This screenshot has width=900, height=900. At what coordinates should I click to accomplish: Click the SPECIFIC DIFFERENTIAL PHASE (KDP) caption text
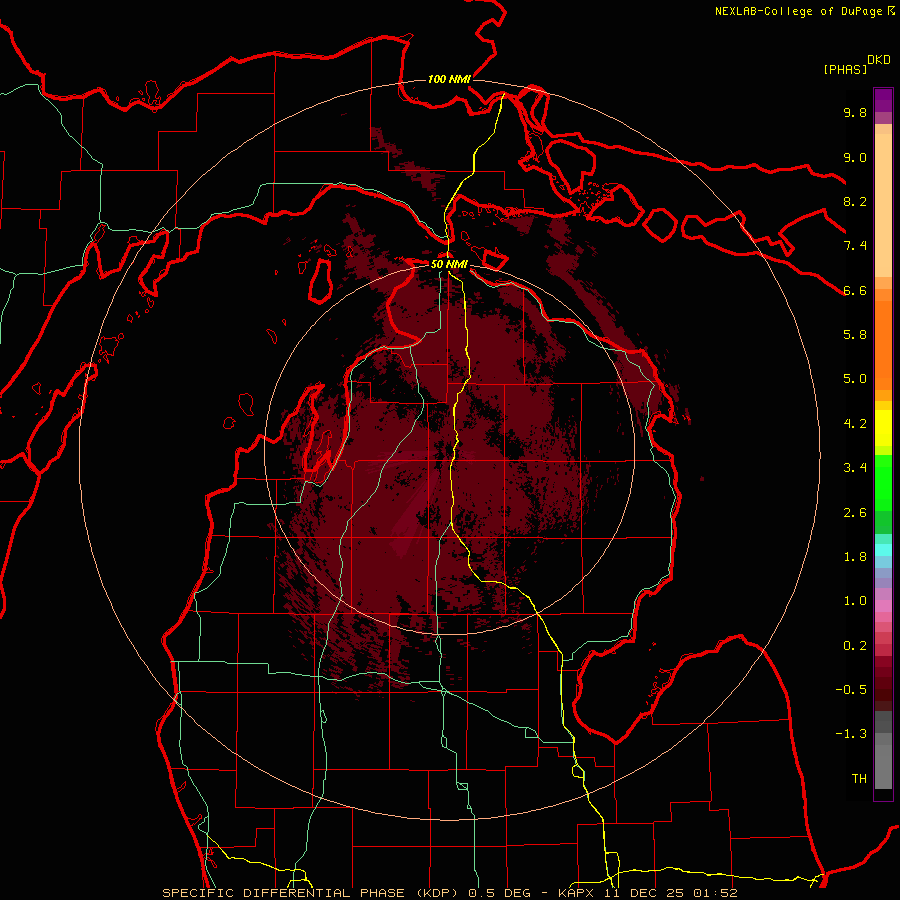pyautogui.click(x=313, y=893)
